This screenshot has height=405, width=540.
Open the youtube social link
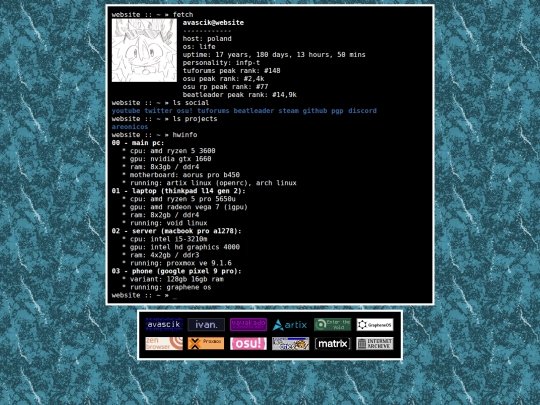pyautogui.click(x=126, y=111)
